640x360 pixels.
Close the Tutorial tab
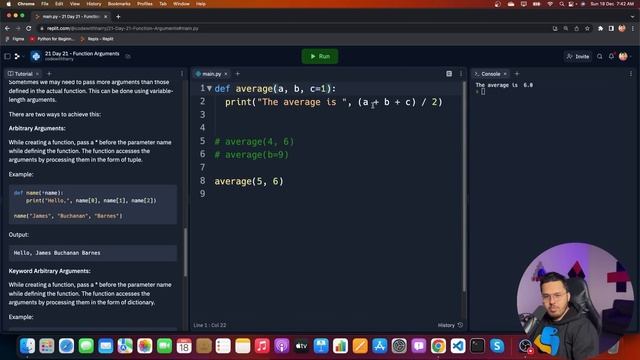click(37, 74)
